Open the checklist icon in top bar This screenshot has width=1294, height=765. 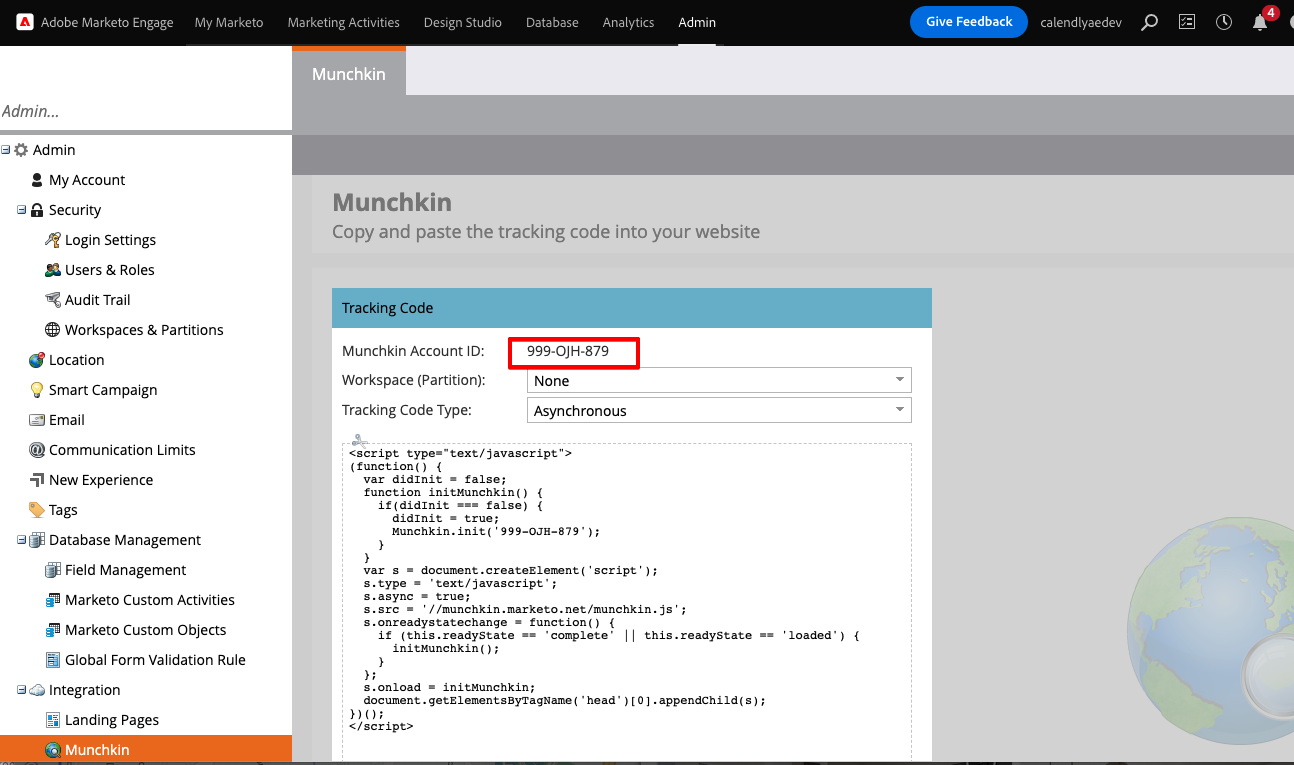(1187, 22)
